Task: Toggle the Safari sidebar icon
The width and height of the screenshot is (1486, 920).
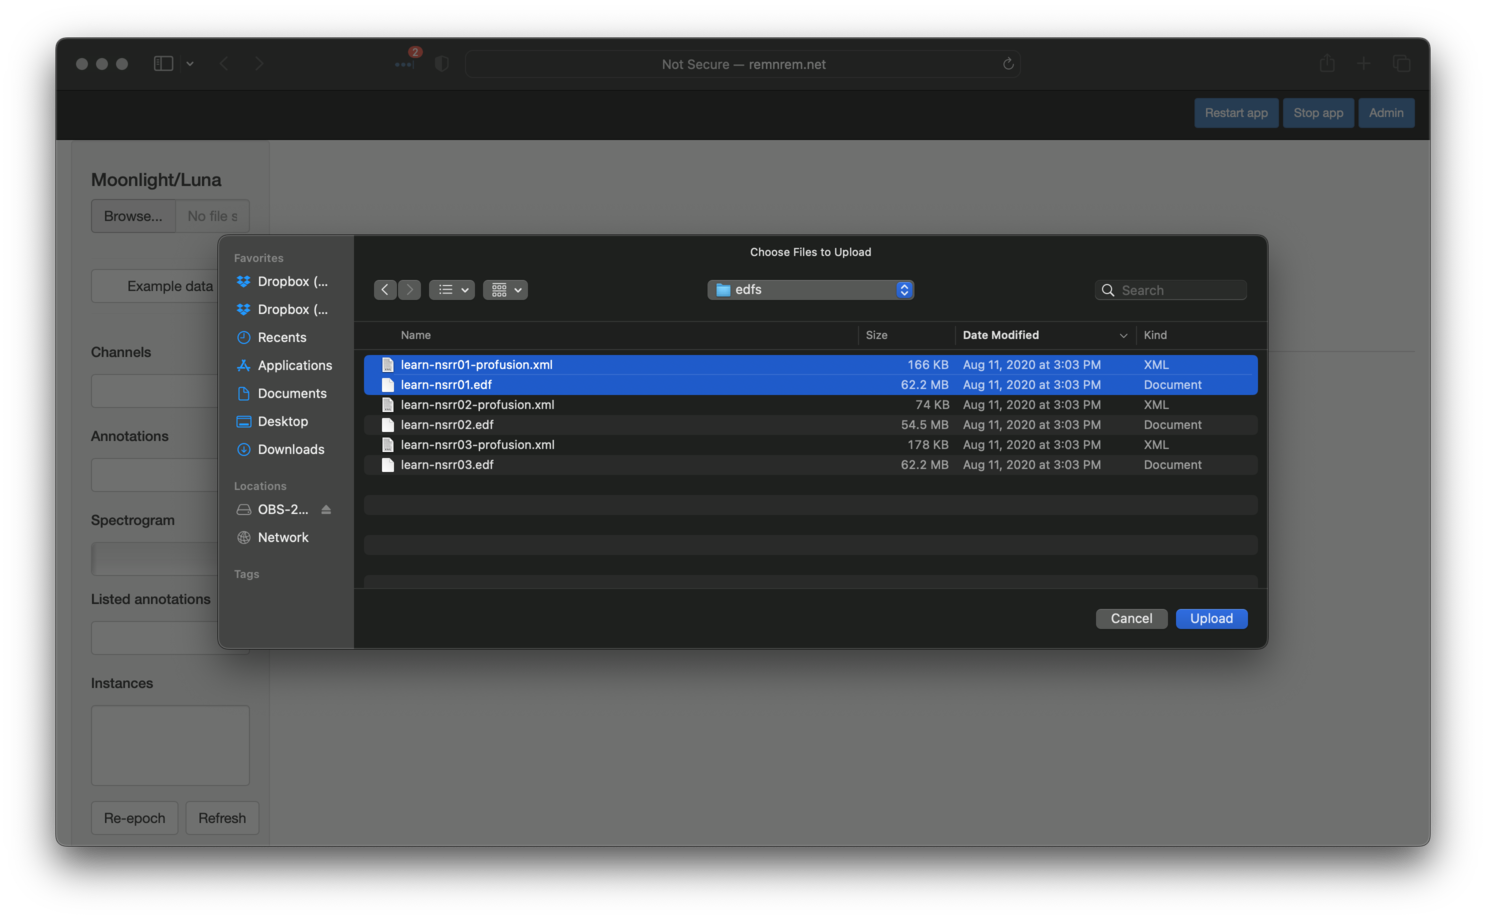Action: coord(164,64)
